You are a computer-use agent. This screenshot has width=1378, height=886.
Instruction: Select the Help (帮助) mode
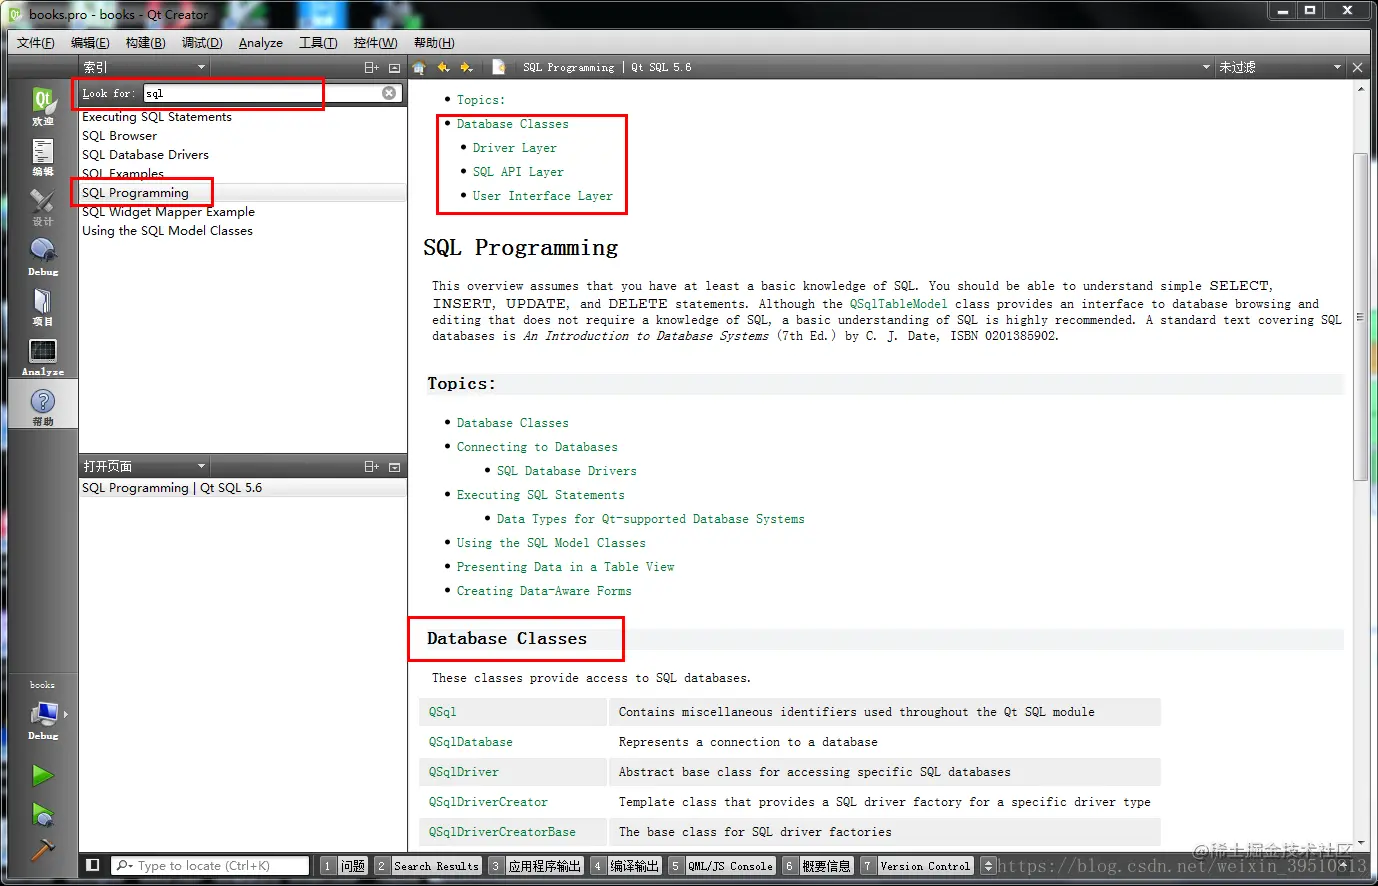43,406
